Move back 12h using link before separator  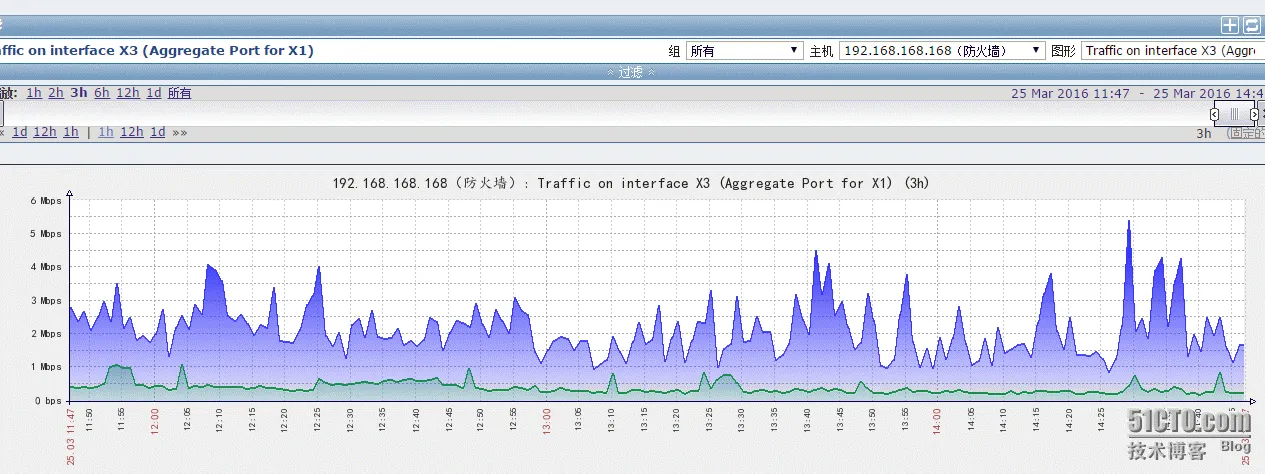click(x=45, y=132)
